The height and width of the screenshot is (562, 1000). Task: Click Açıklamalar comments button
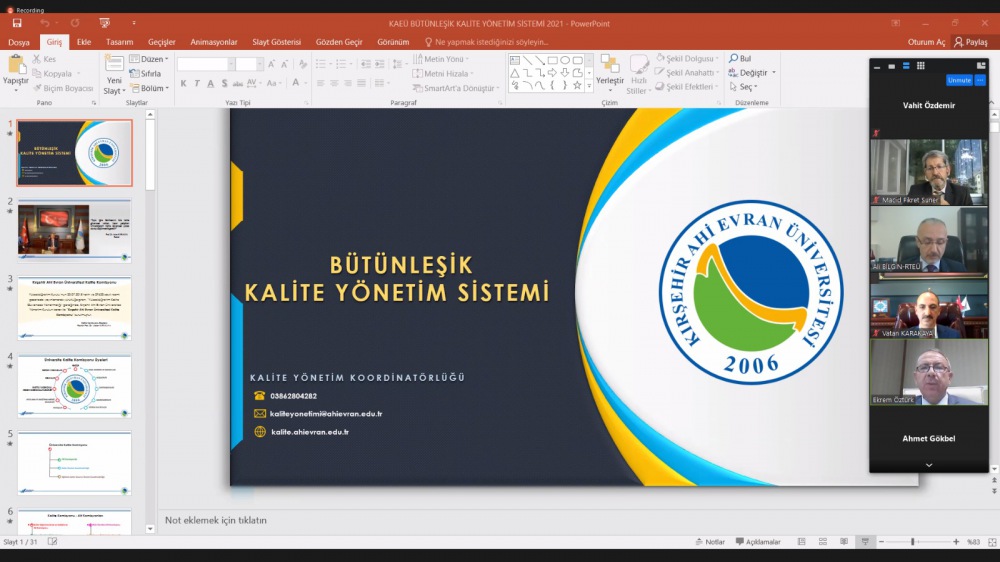coord(758,542)
